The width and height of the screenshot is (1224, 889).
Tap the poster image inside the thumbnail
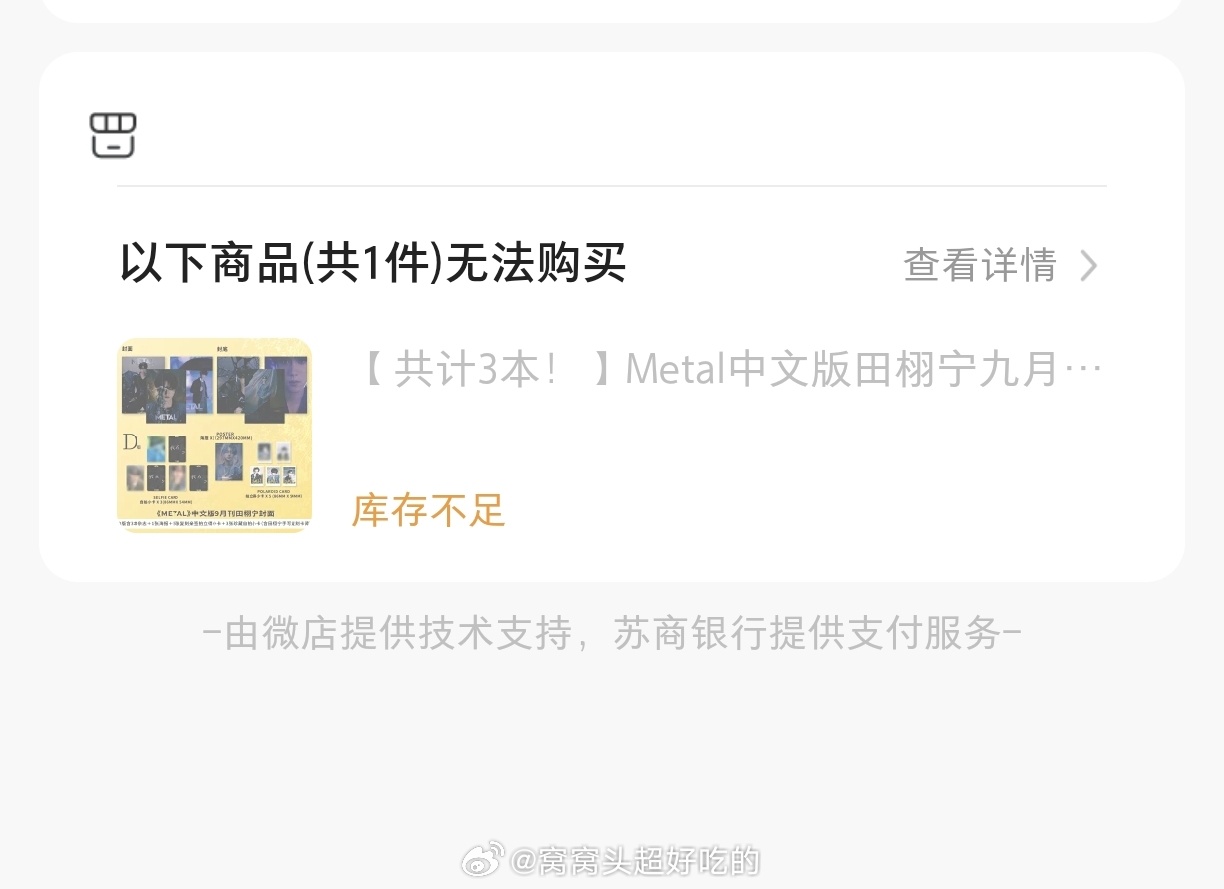pyautogui.click(x=228, y=461)
